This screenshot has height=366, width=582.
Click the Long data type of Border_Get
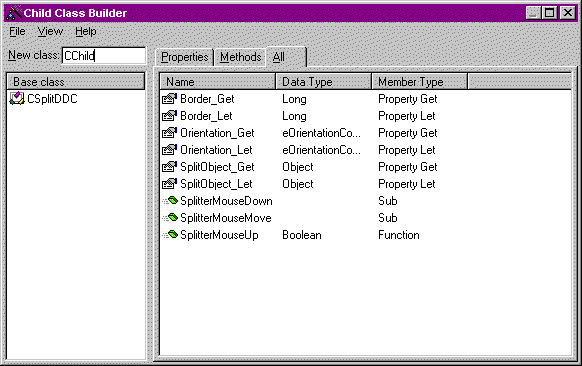(x=294, y=99)
